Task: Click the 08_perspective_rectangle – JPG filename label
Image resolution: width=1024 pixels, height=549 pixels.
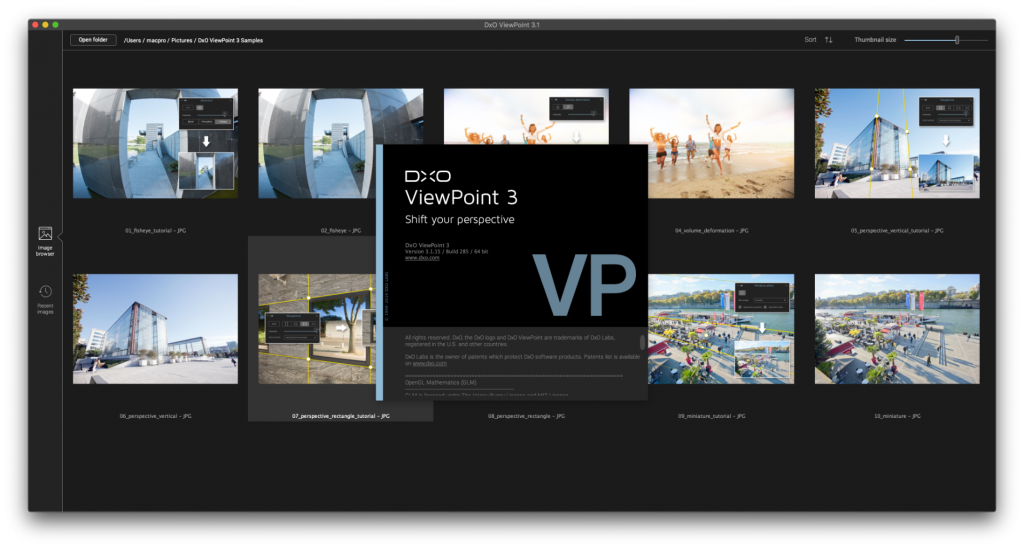Action: point(526,416)
